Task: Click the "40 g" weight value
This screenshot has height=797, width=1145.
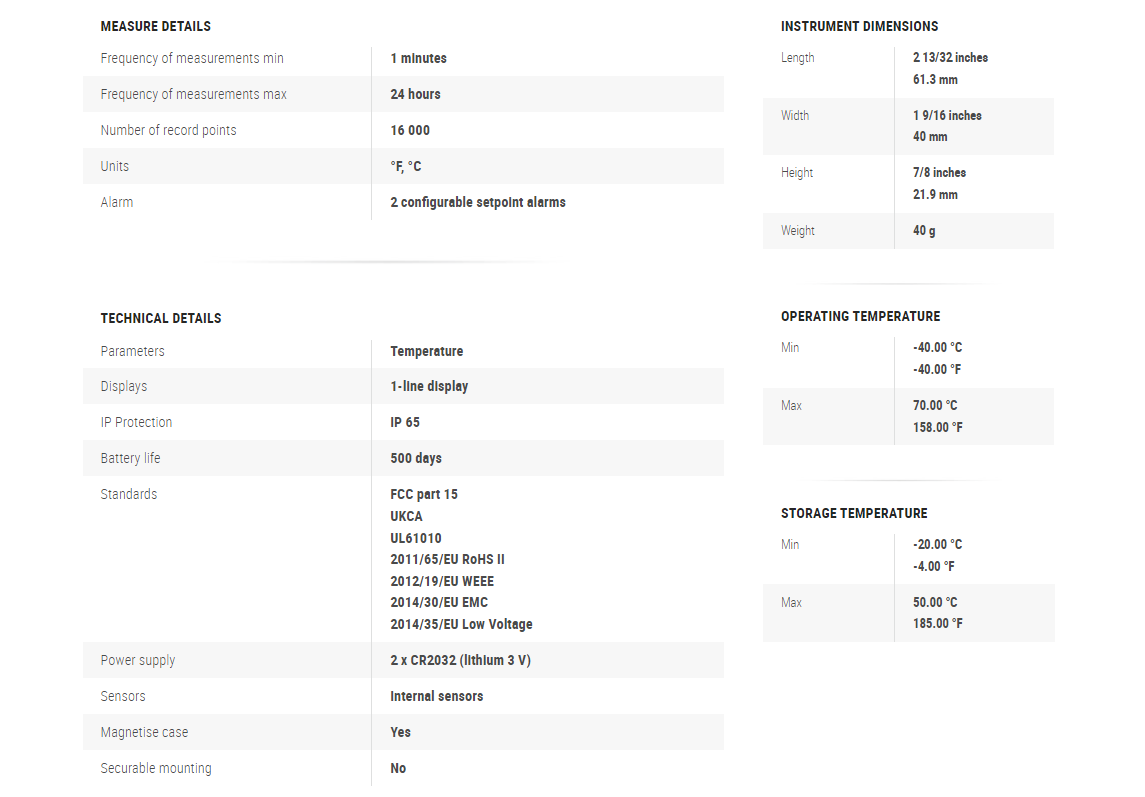Action: 924,230
